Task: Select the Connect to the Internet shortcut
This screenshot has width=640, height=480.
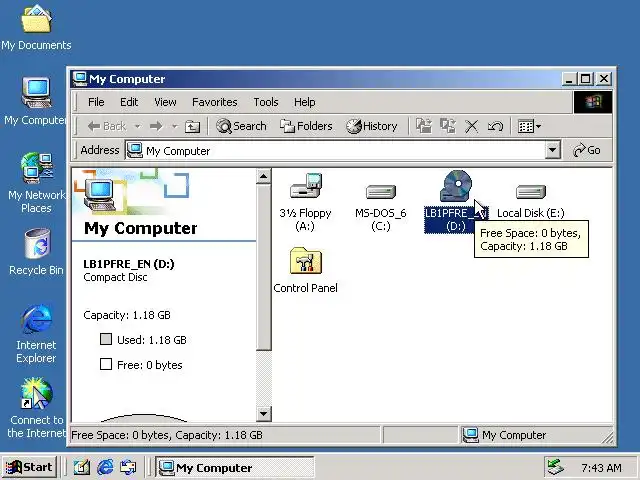Action: (36, 408)
